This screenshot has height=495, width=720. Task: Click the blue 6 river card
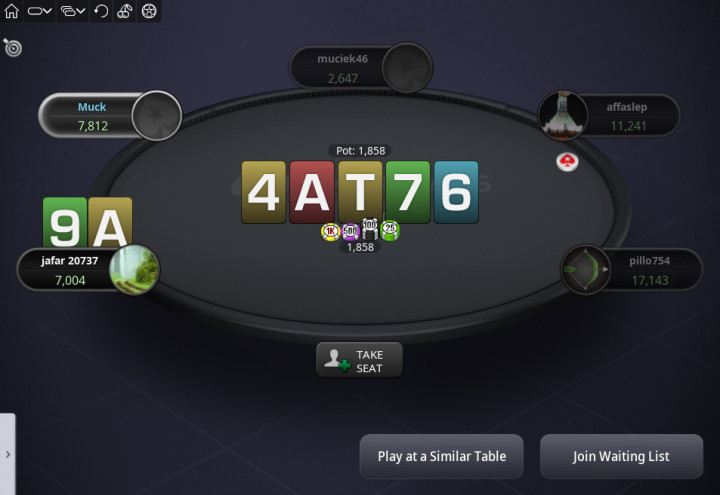tap(456, 192)
